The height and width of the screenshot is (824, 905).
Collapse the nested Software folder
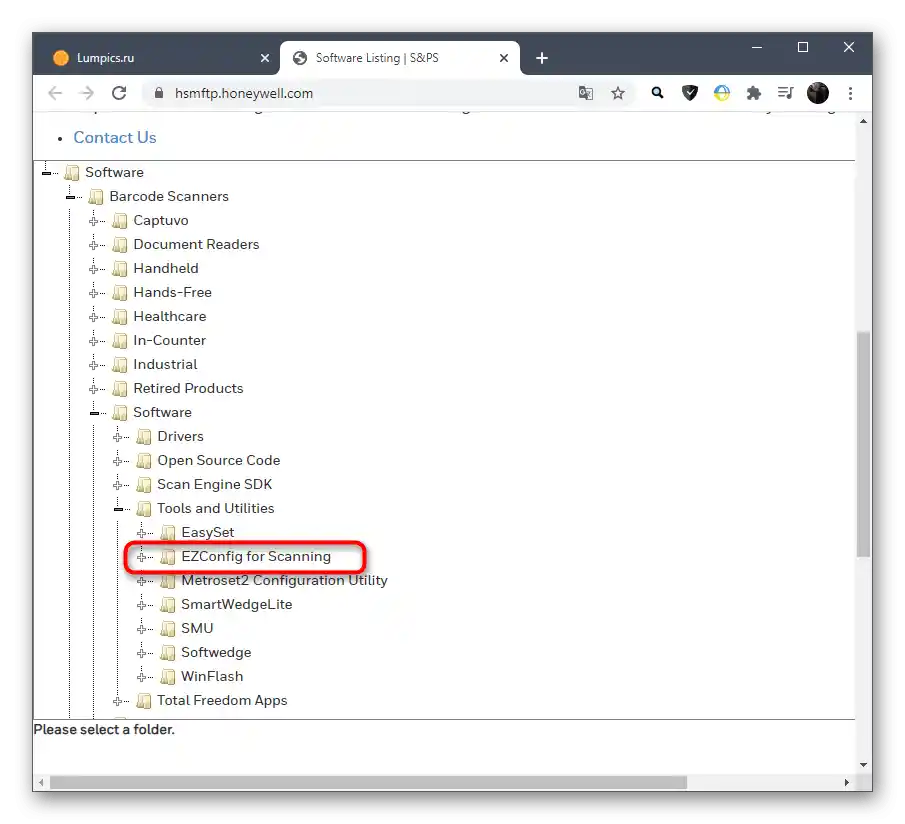(x=95, y=413)
